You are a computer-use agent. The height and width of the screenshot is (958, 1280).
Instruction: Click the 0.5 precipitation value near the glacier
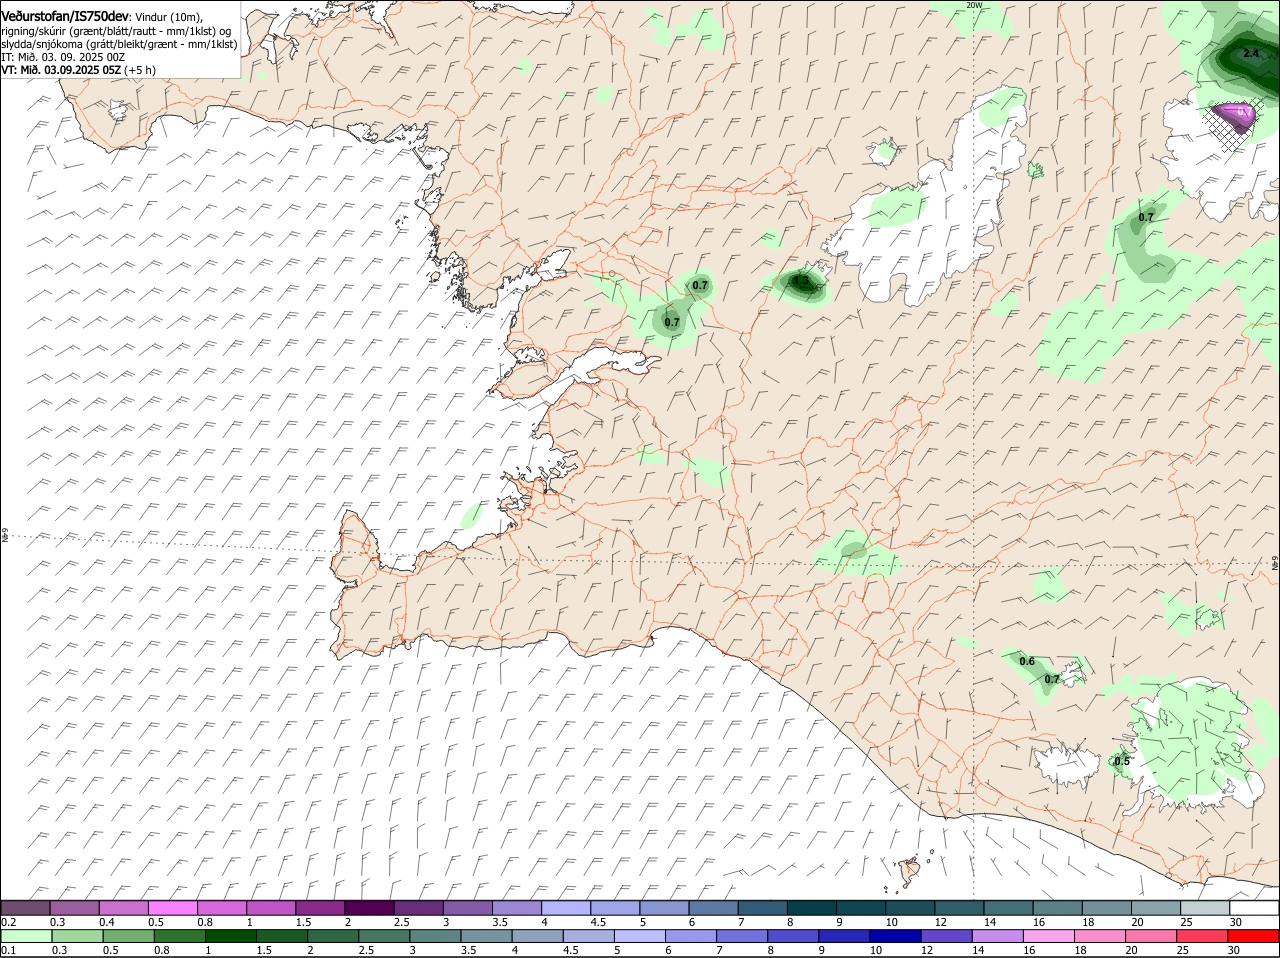tap(1122, 761)
